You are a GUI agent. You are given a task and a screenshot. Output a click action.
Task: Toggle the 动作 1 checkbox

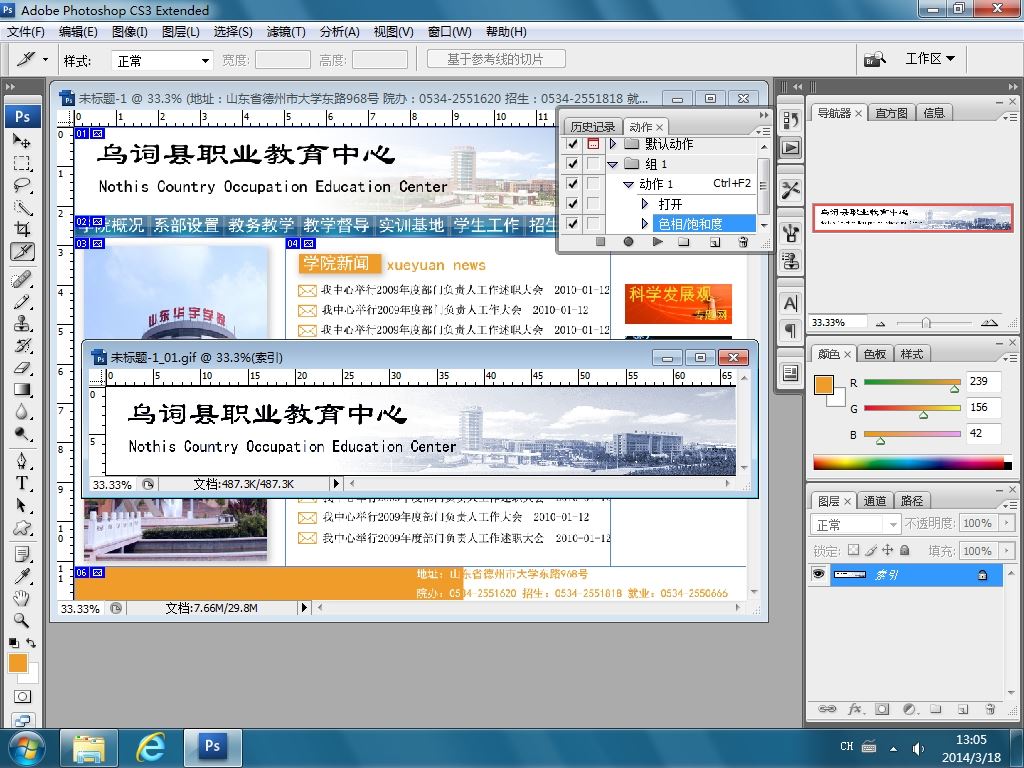572,184
